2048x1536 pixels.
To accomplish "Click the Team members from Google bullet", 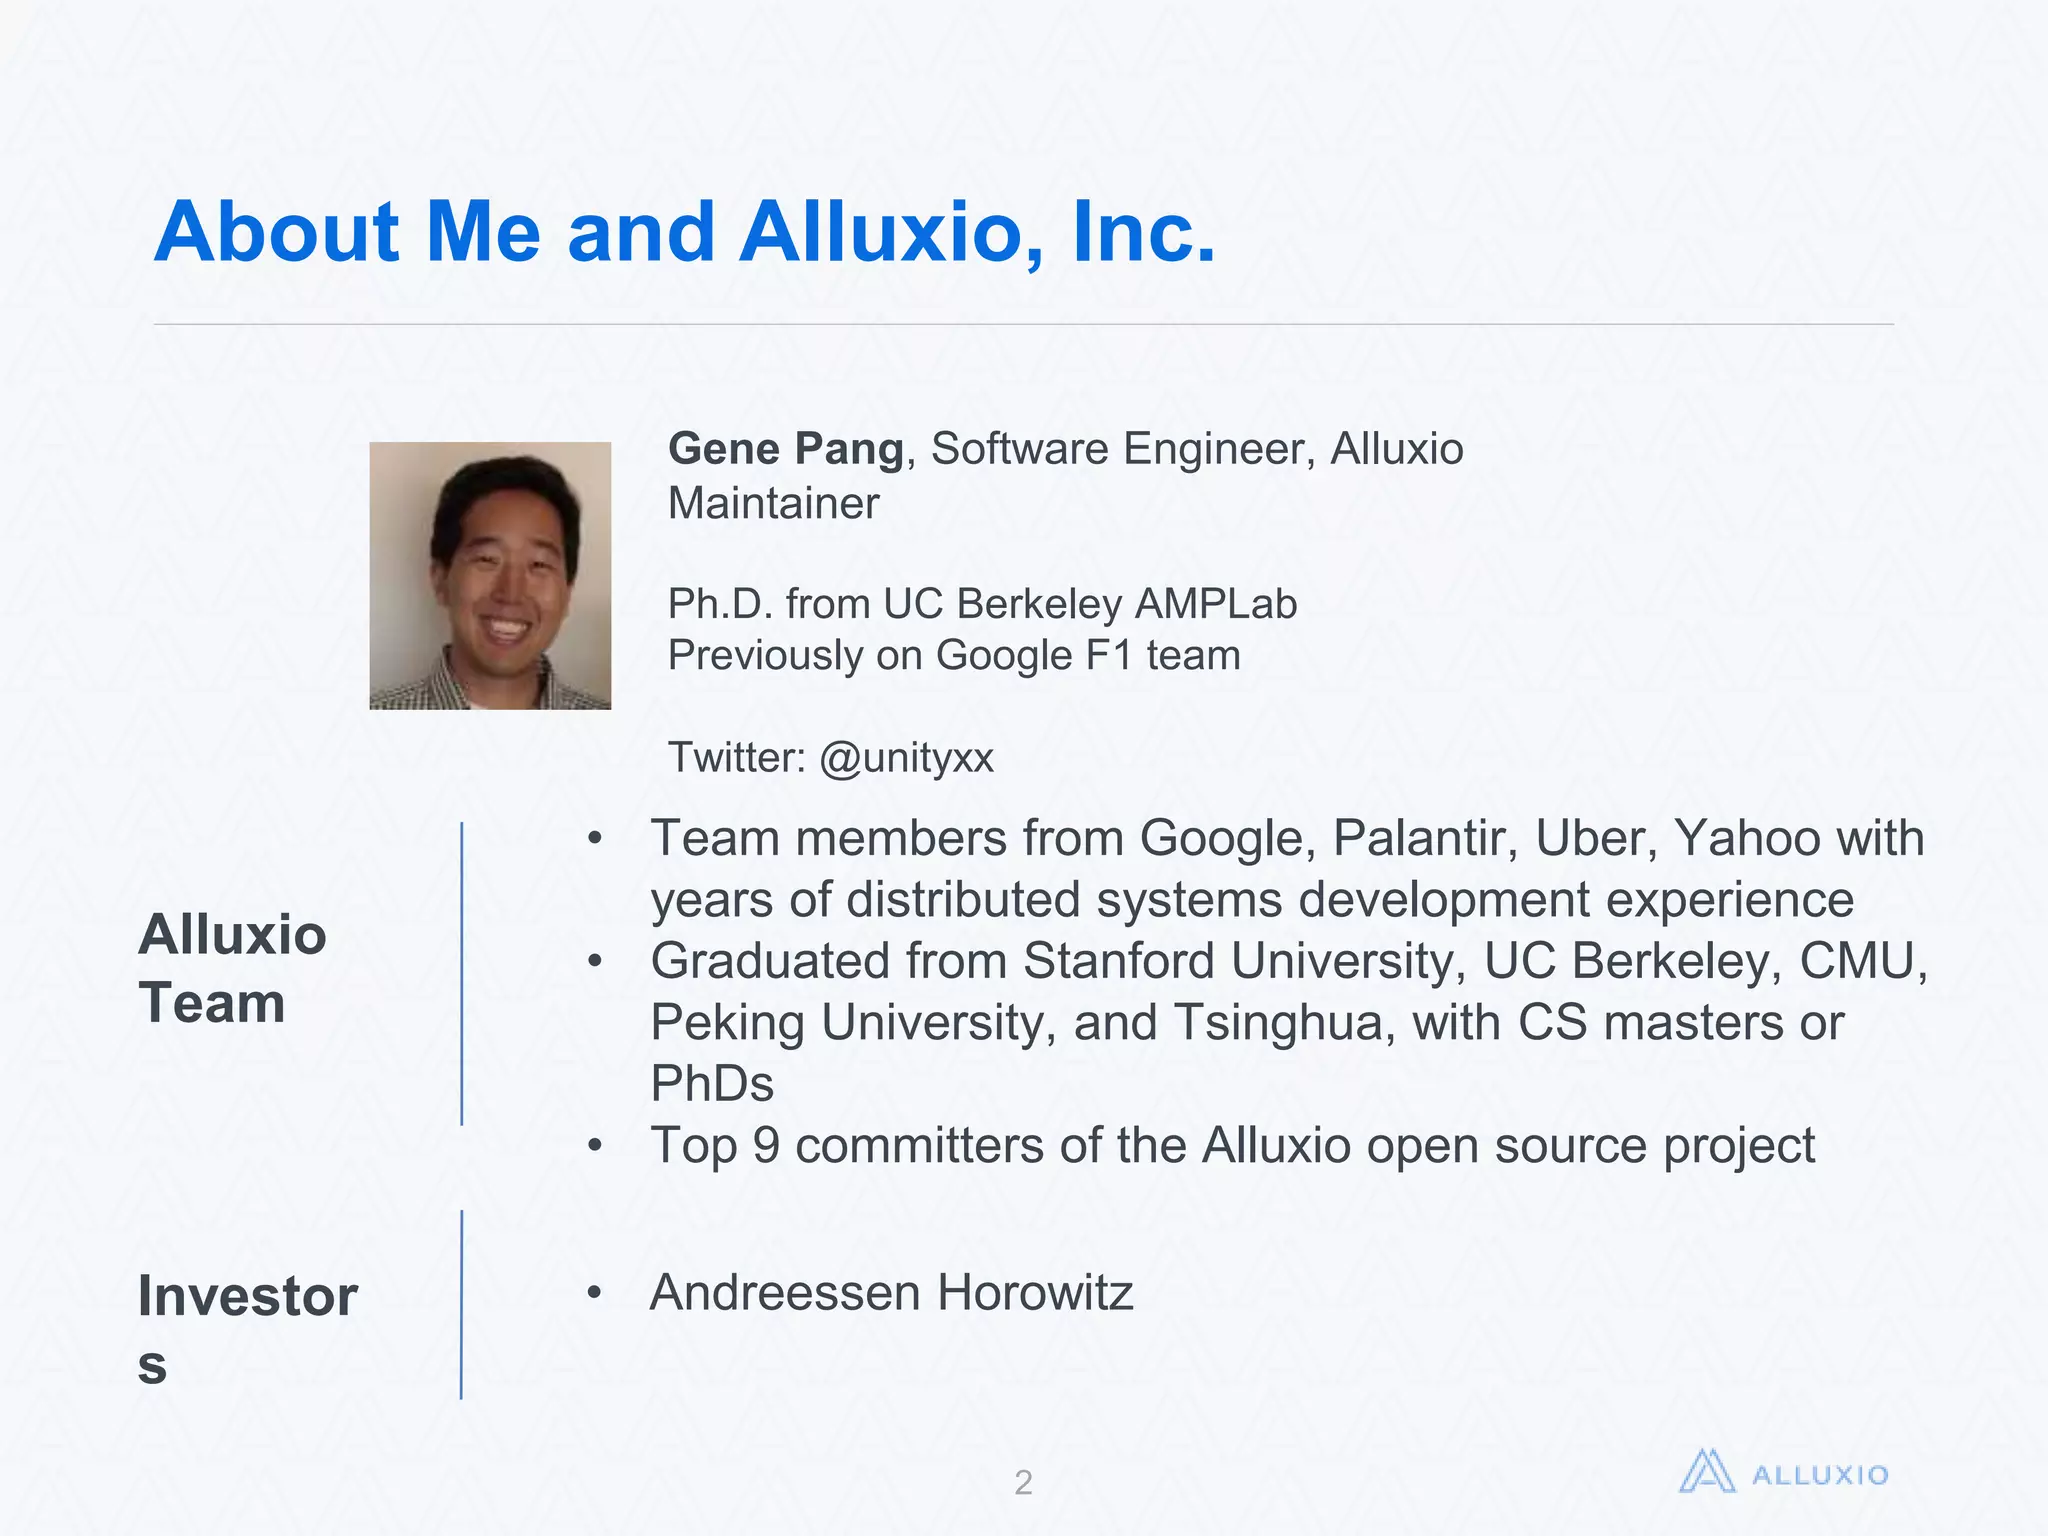I will click(1287, 838).
